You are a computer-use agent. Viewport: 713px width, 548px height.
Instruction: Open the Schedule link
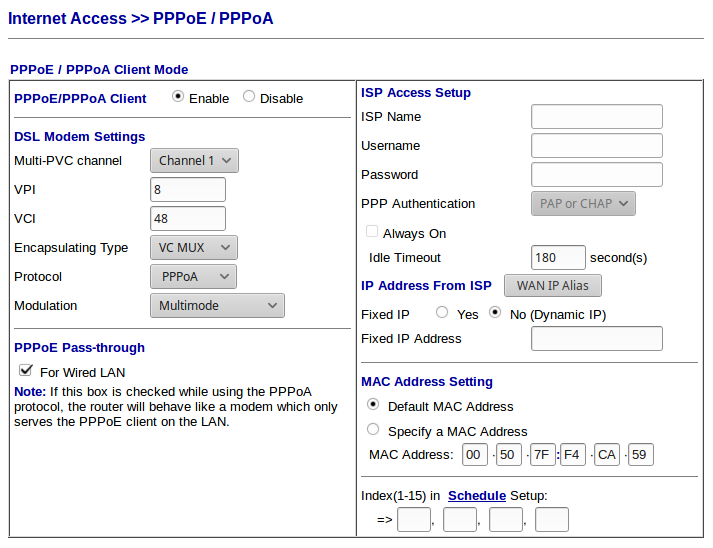point(477,495)
